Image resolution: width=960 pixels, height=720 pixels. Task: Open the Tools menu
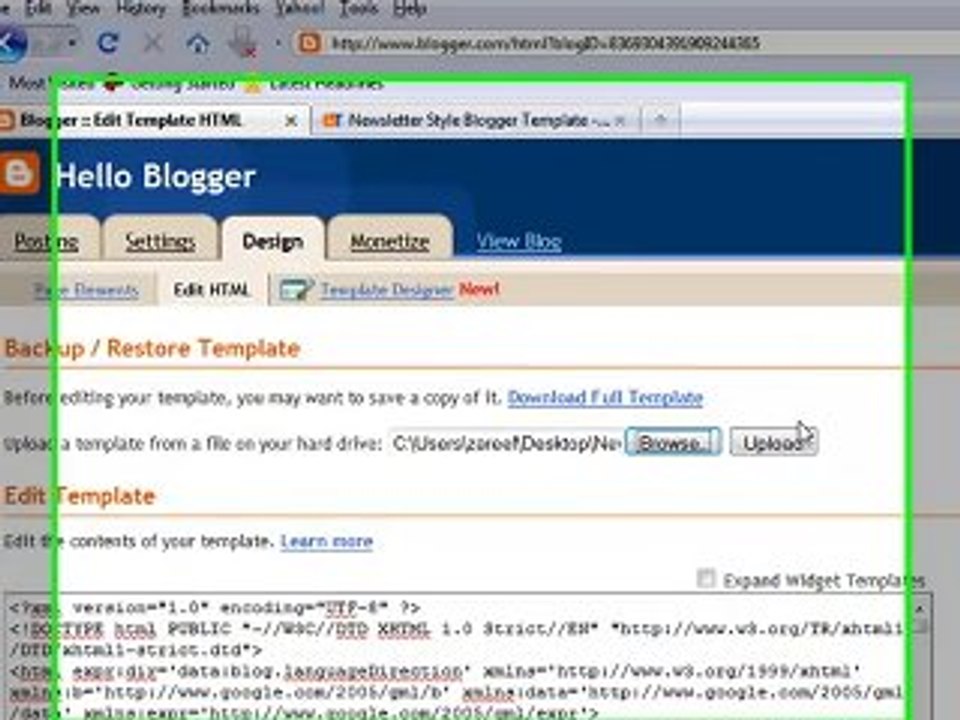[x=359, y=9]
